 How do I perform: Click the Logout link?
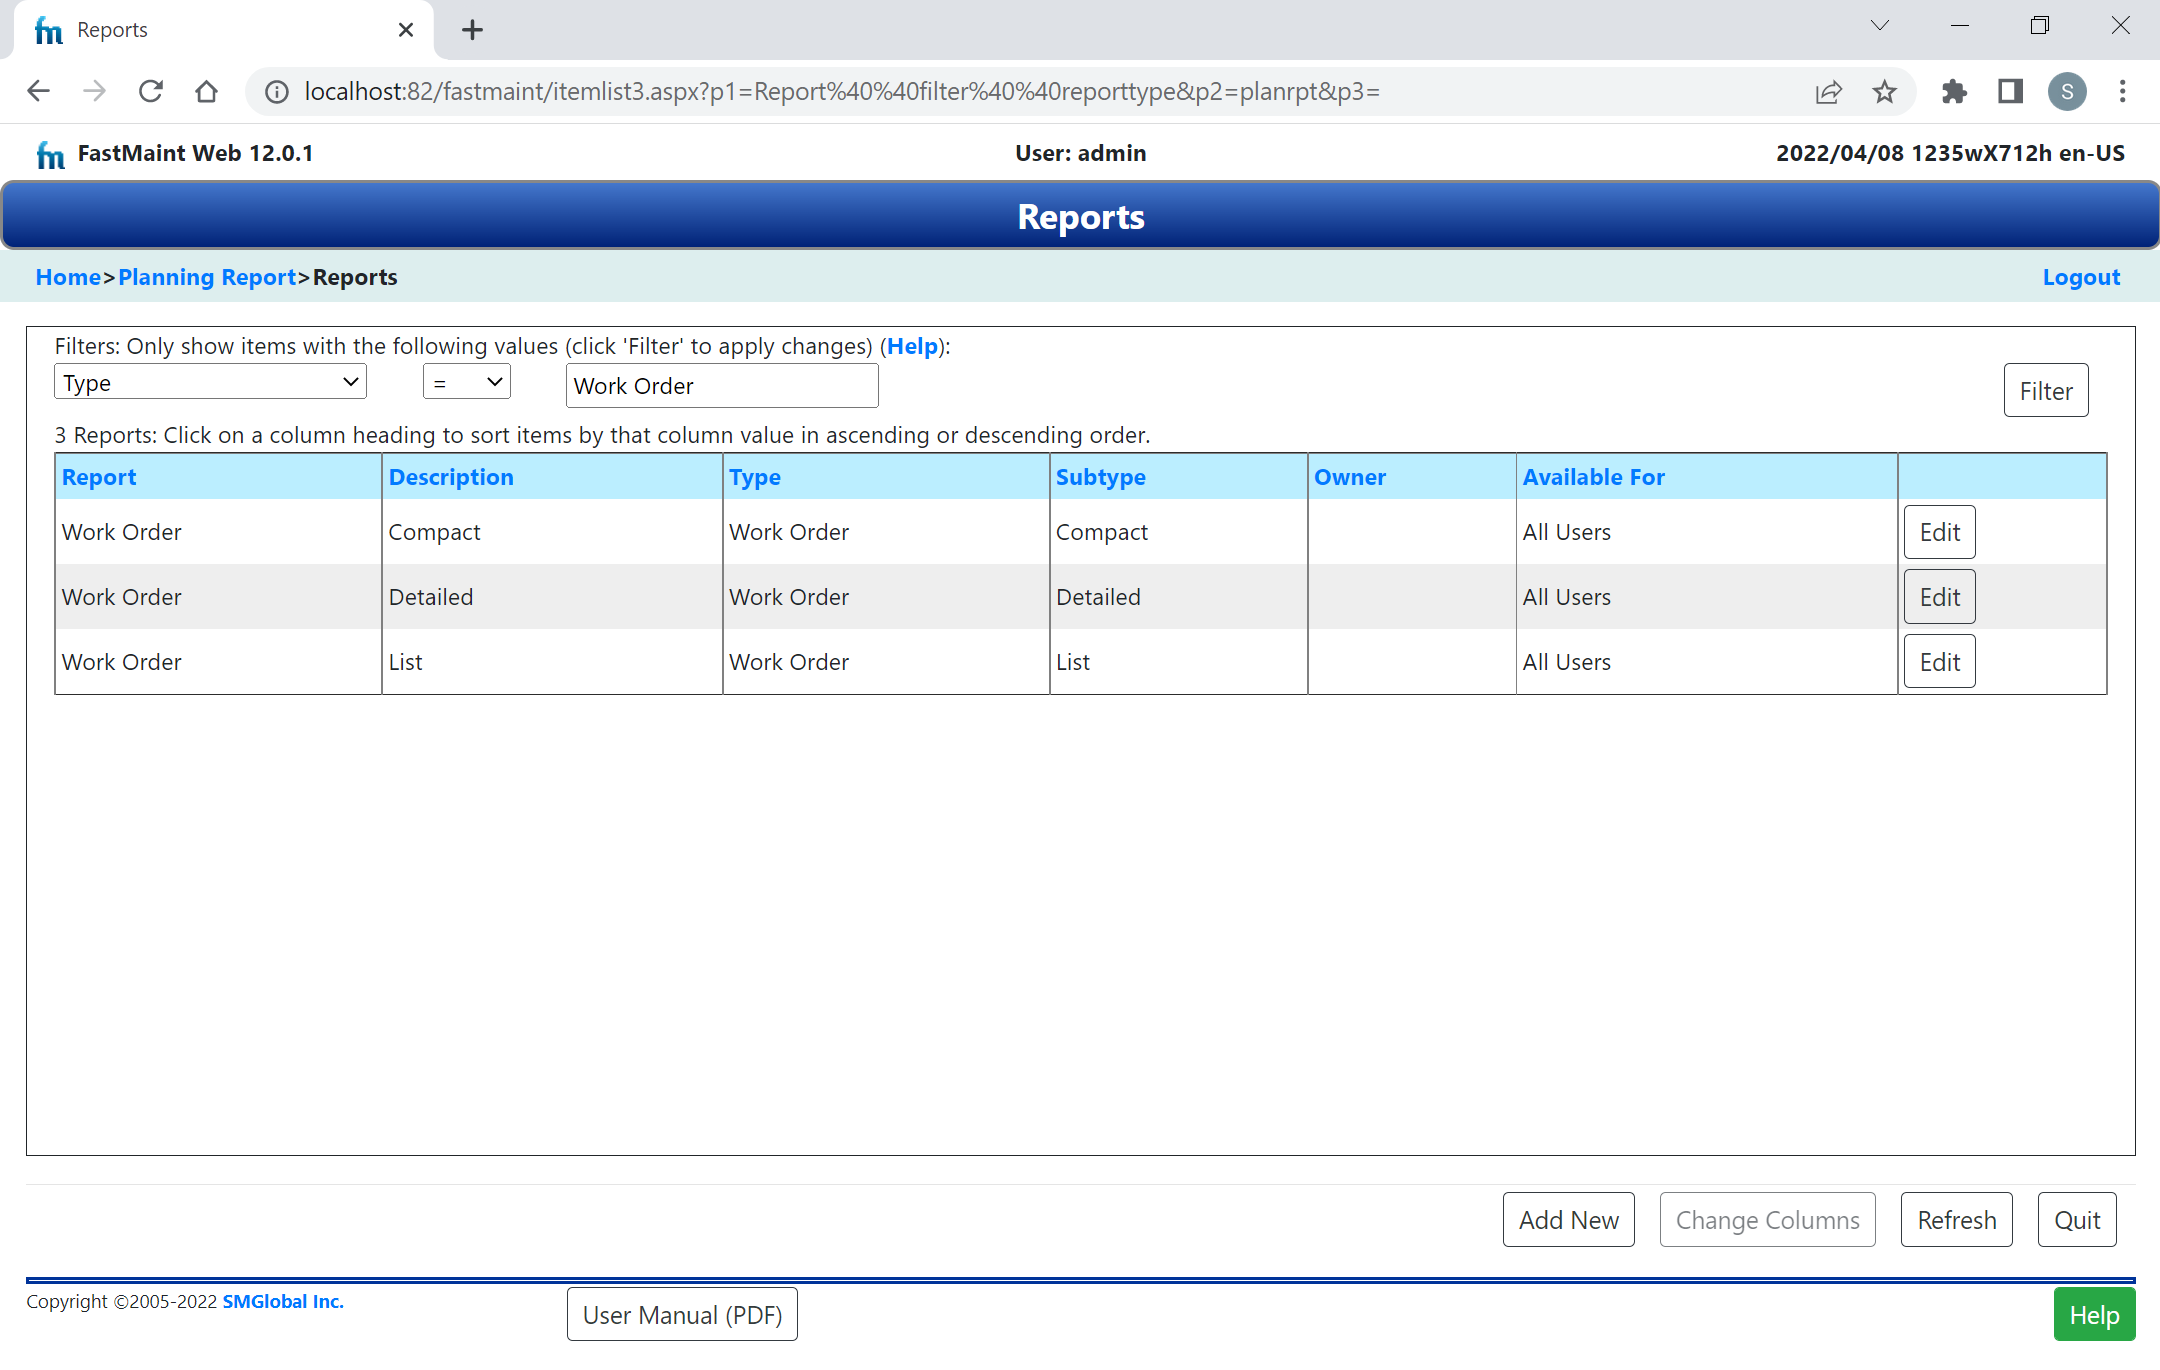pos(2083,276)
